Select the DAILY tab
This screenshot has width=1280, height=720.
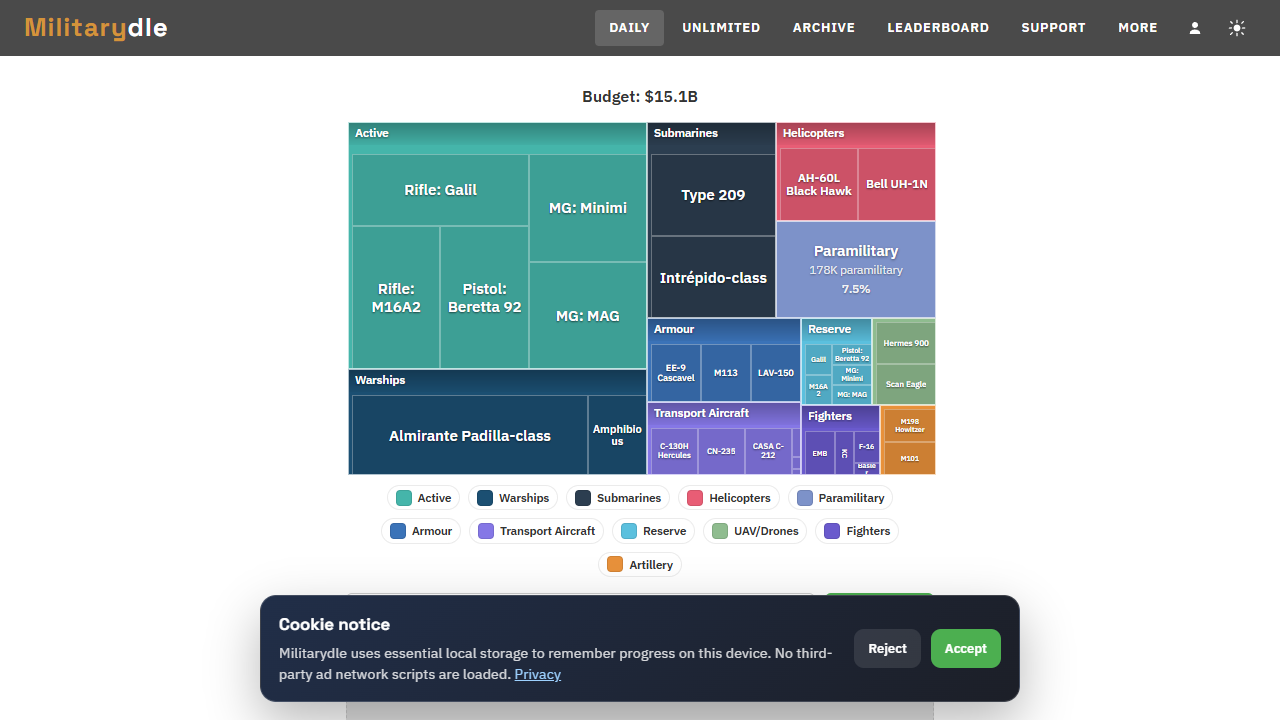coord(629,28)
